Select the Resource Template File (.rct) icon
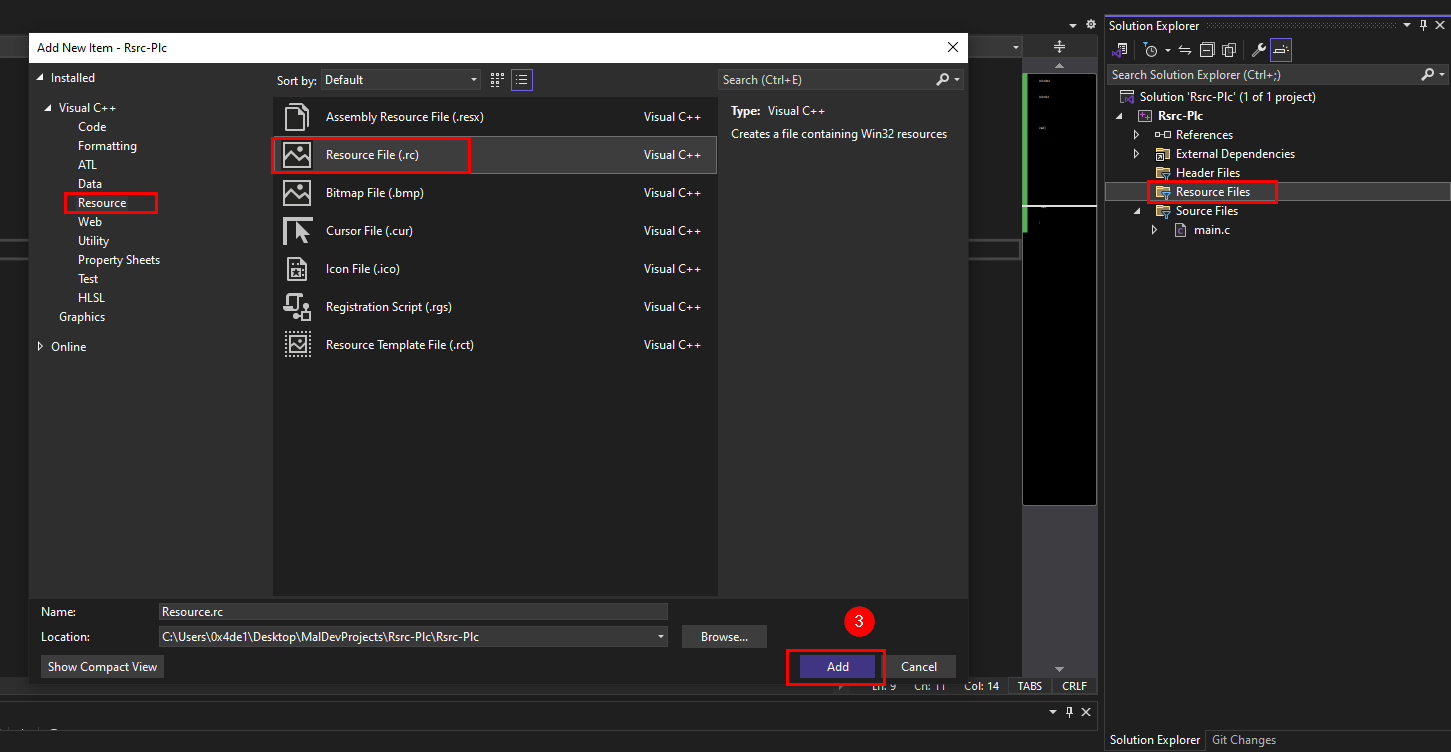This screenshot has height=752, width=1451. click(297, 345)
